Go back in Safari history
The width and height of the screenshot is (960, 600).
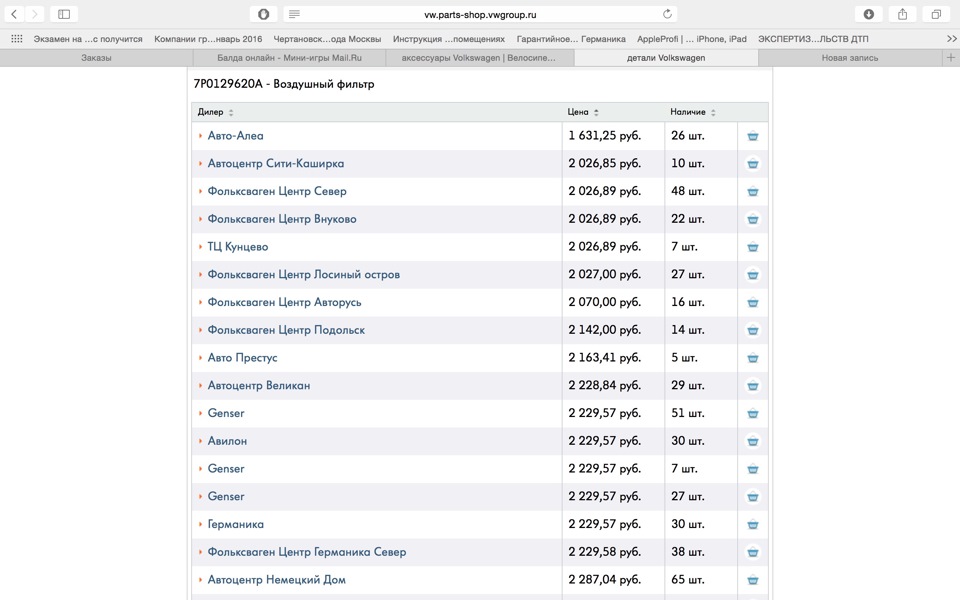tap(14, 14)
